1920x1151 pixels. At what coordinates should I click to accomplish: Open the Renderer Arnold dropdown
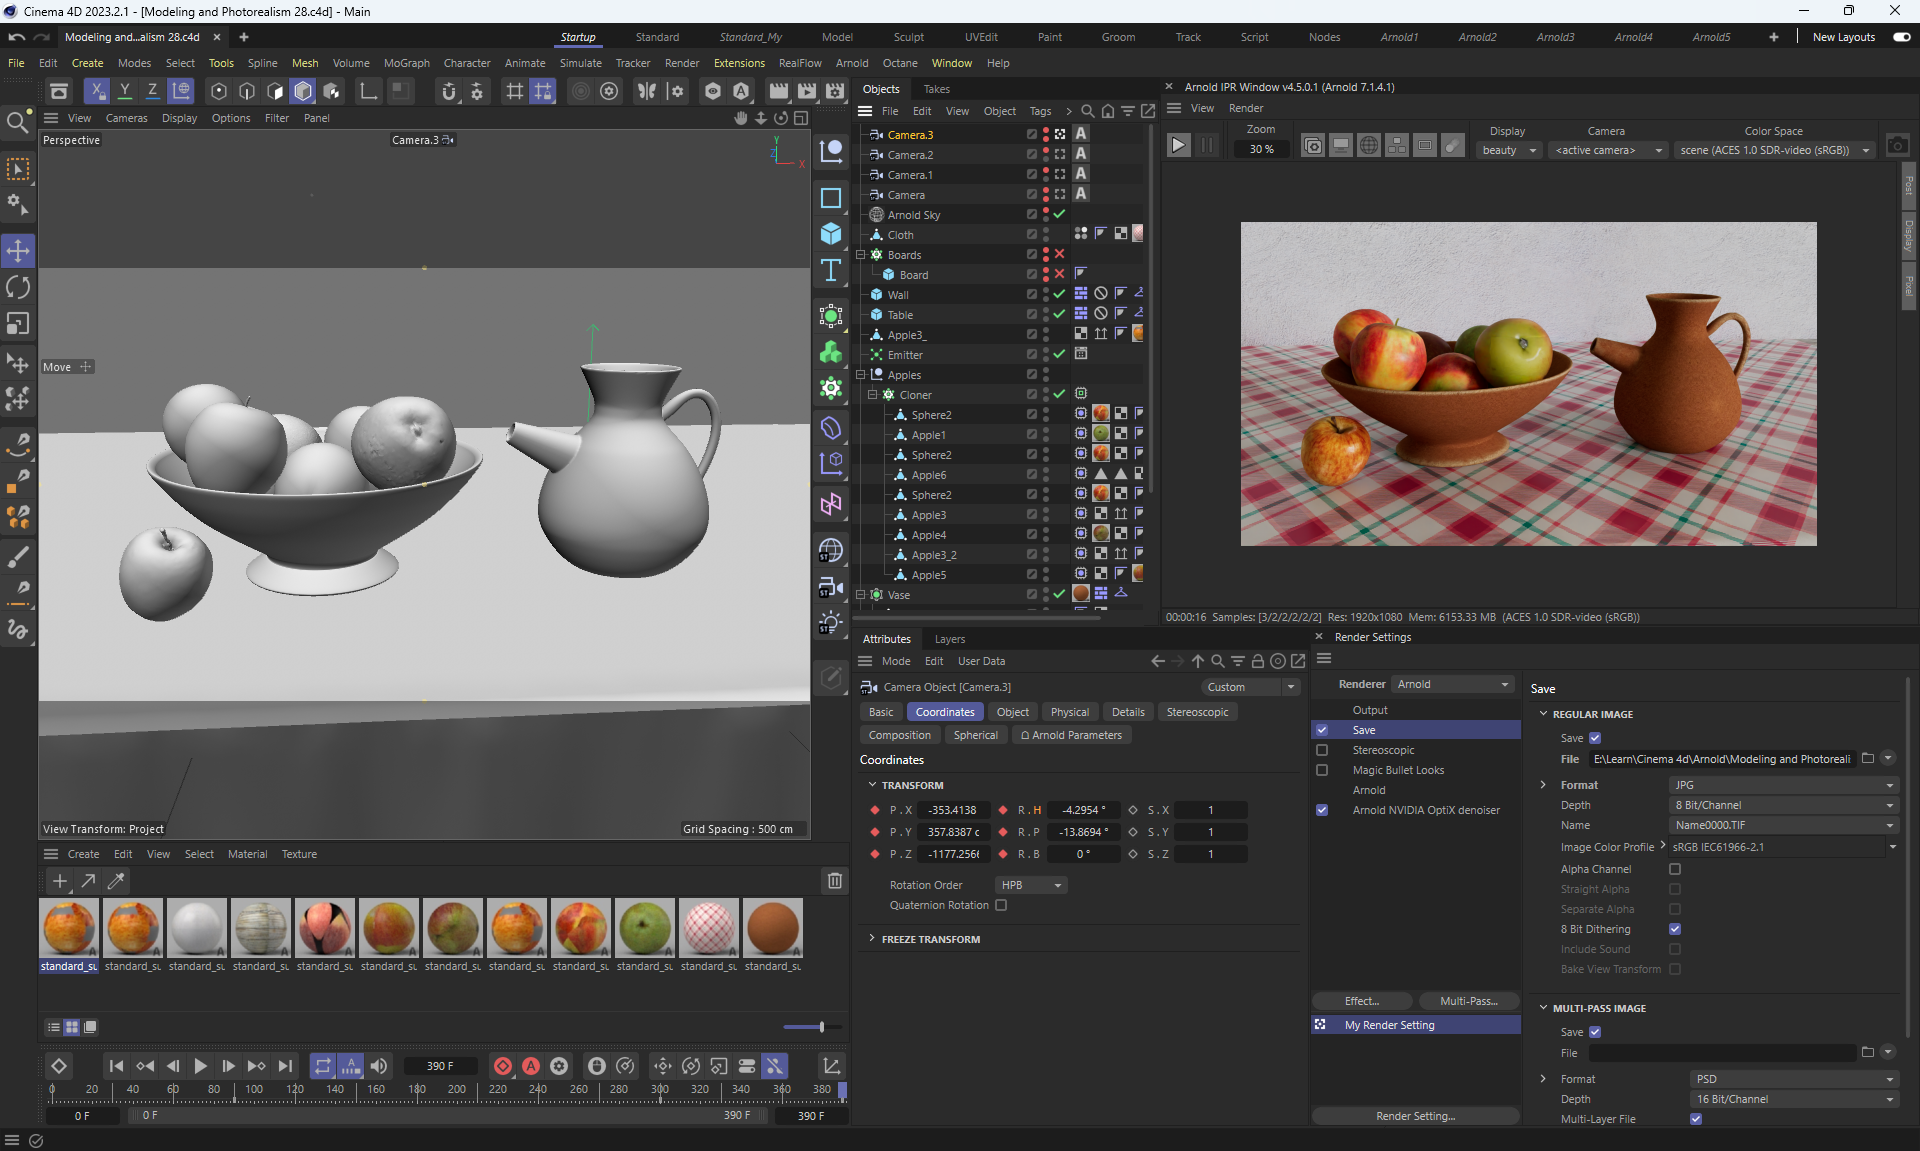tap(1452, 684)
